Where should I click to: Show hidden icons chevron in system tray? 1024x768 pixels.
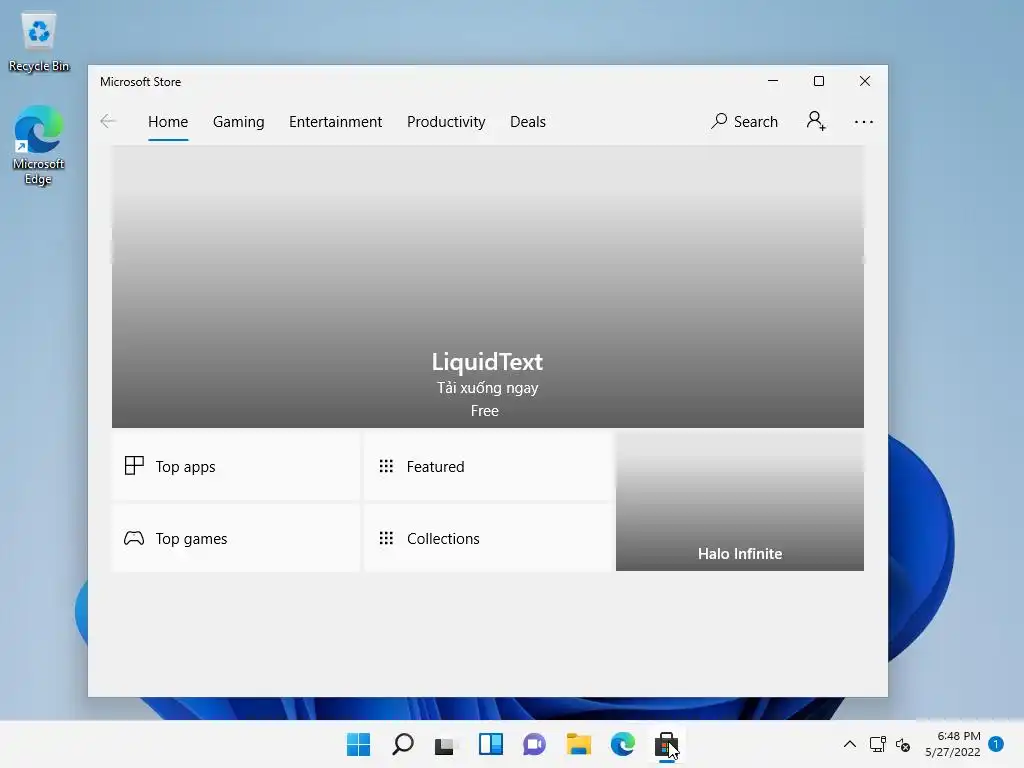click(850, 744)
